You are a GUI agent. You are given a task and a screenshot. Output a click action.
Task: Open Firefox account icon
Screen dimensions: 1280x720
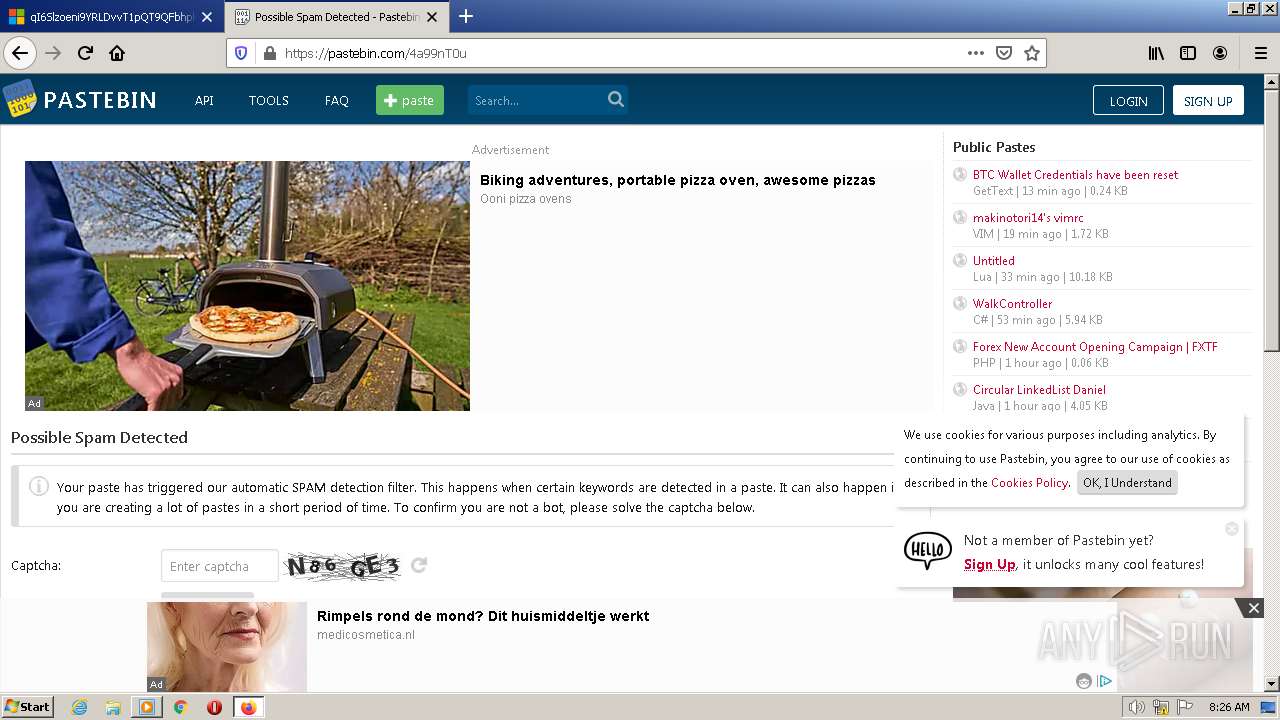click(x=1220, y=53)
